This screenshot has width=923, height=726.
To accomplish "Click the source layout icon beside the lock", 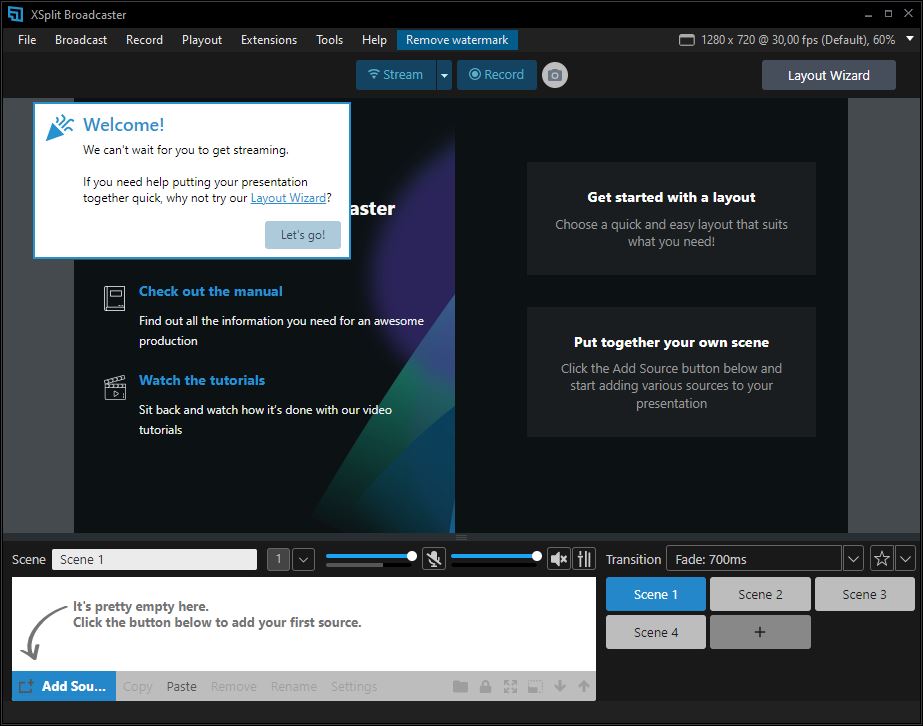I will click(x=534, y=686).
